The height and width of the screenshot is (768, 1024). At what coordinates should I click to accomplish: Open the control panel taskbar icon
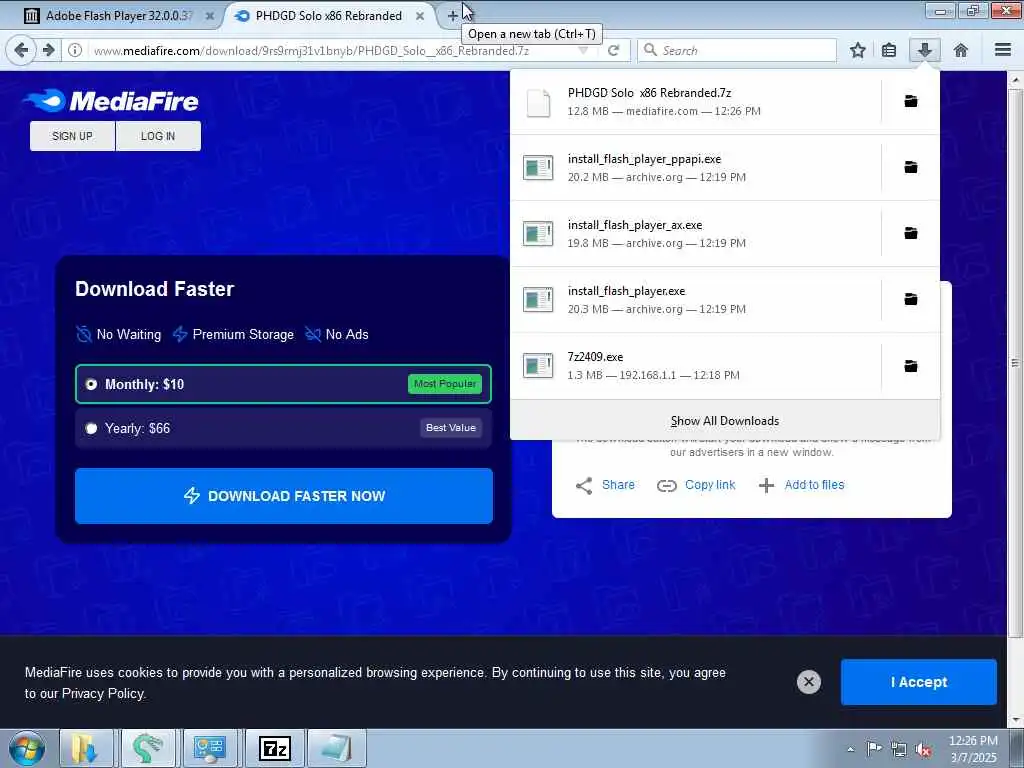point(210,749)
